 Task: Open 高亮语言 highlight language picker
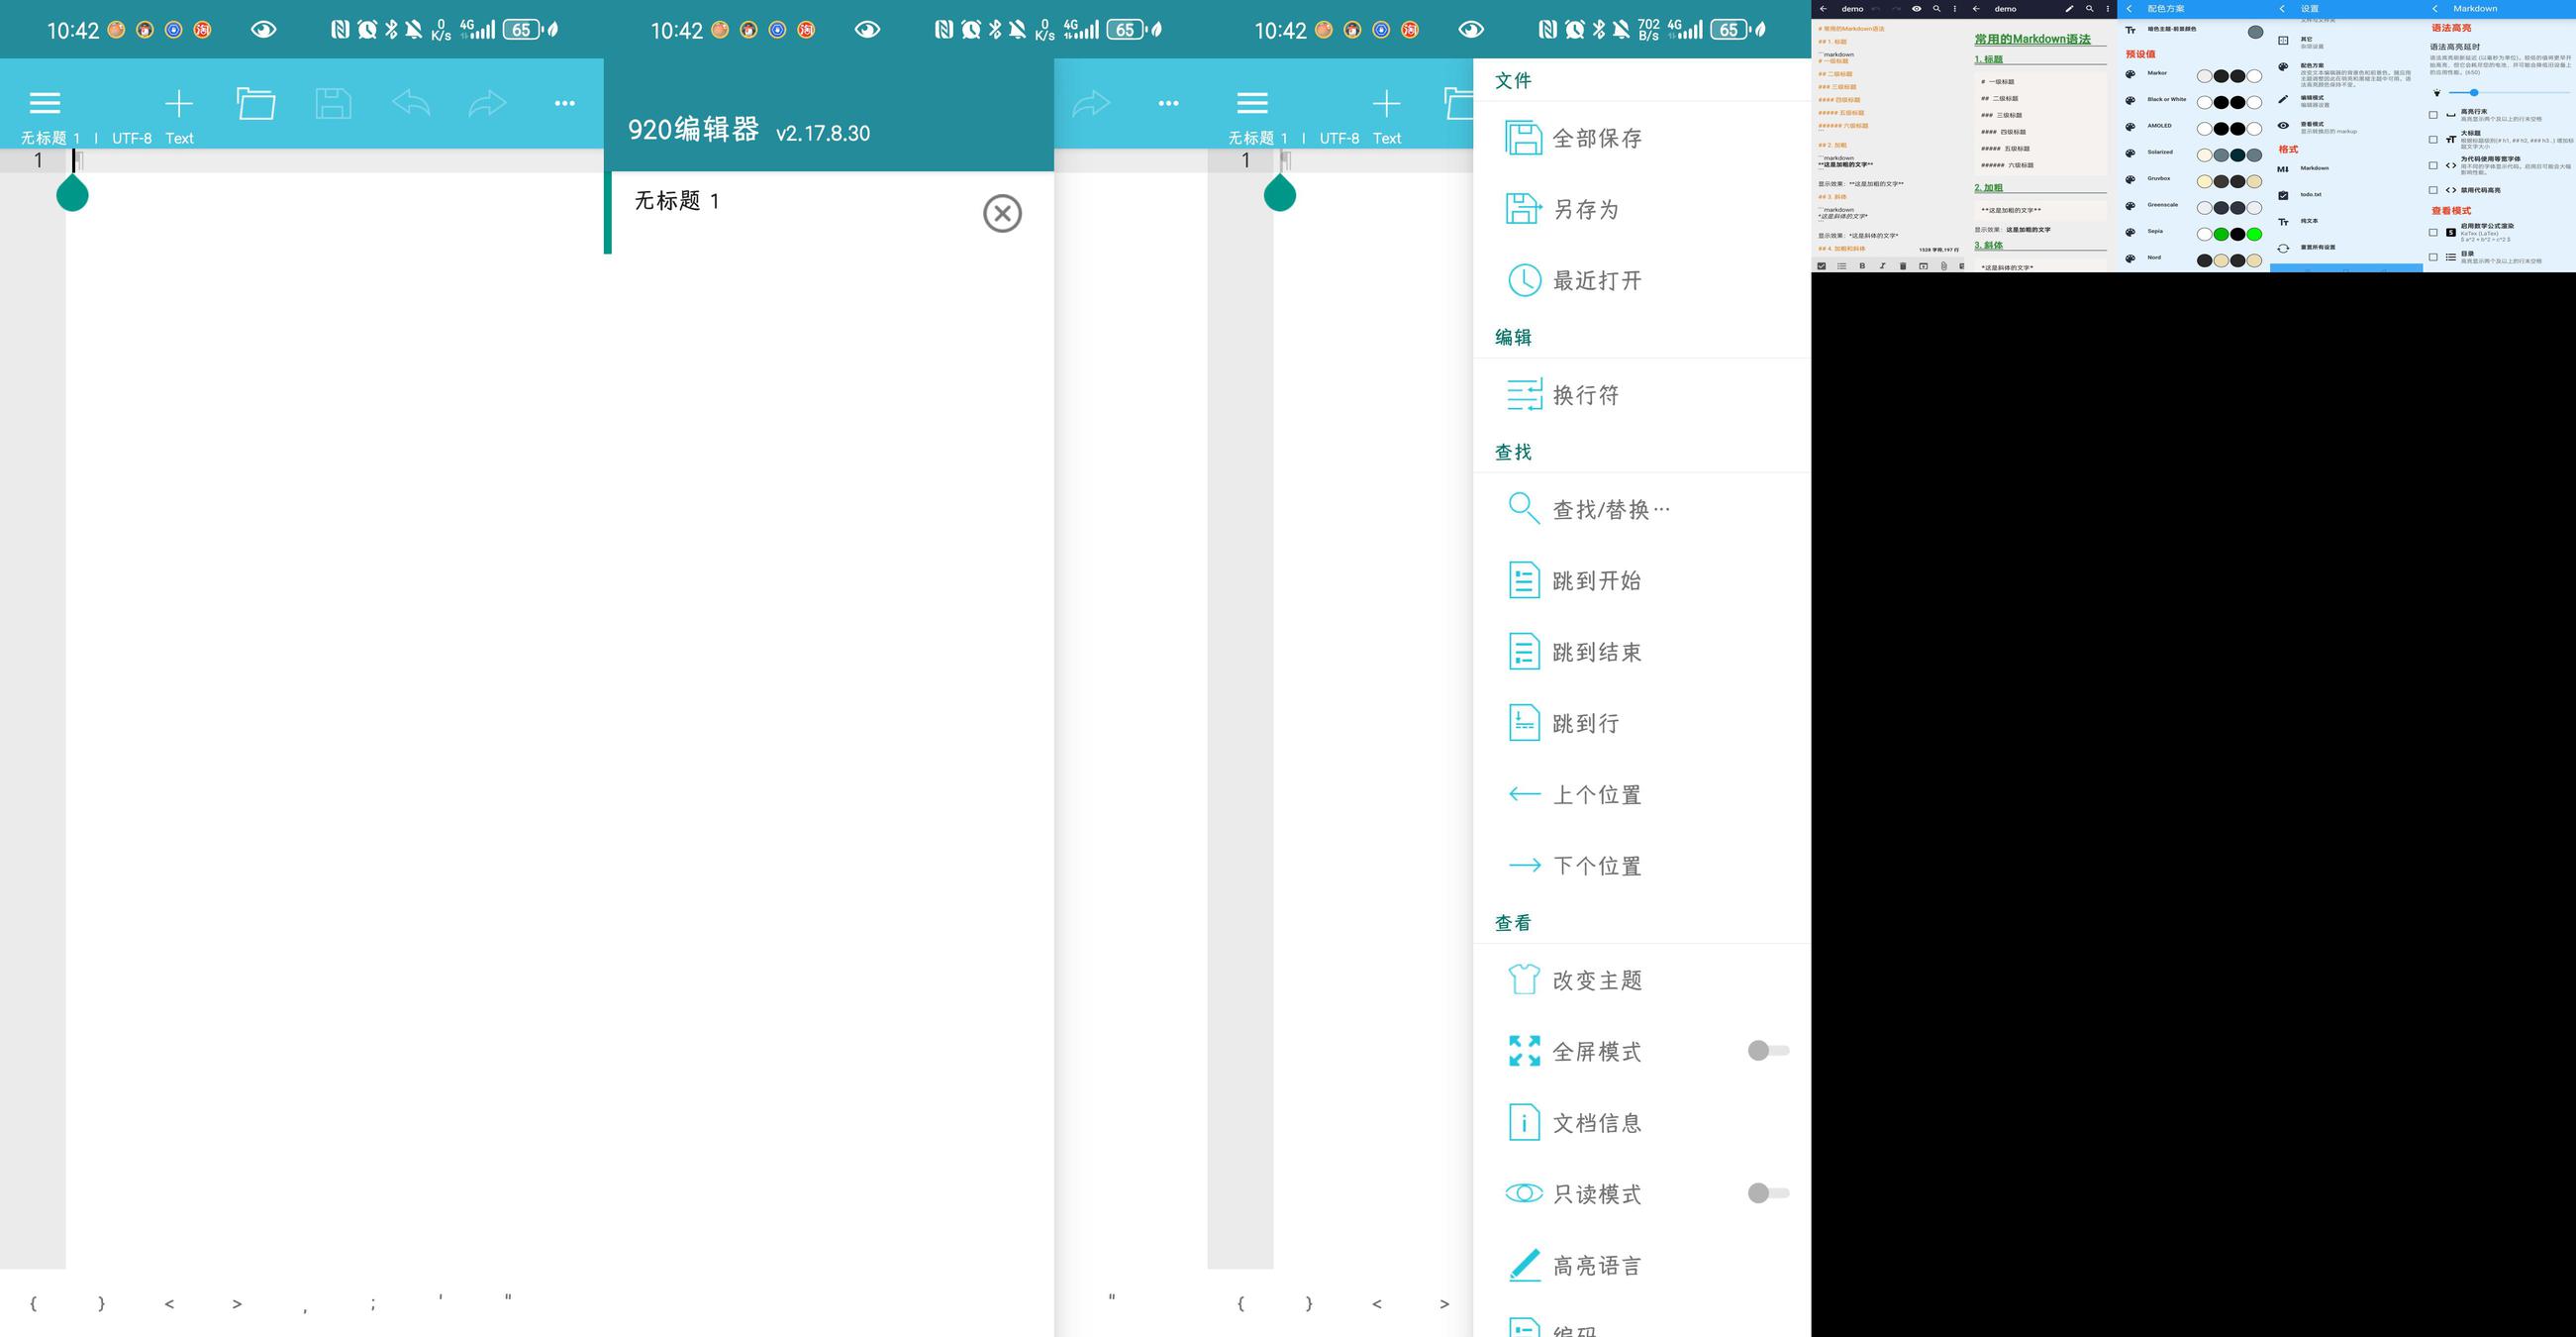click(1642, 1266)
